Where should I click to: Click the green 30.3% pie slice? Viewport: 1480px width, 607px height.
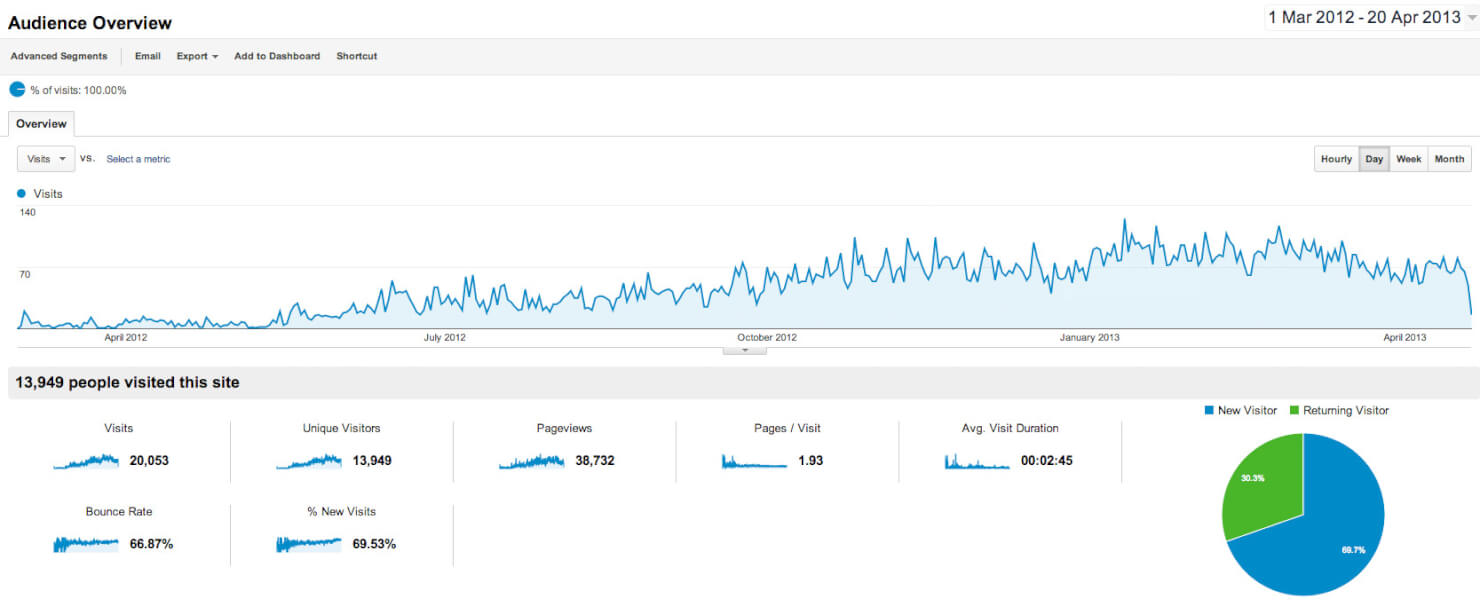[x=1262, y=485]
